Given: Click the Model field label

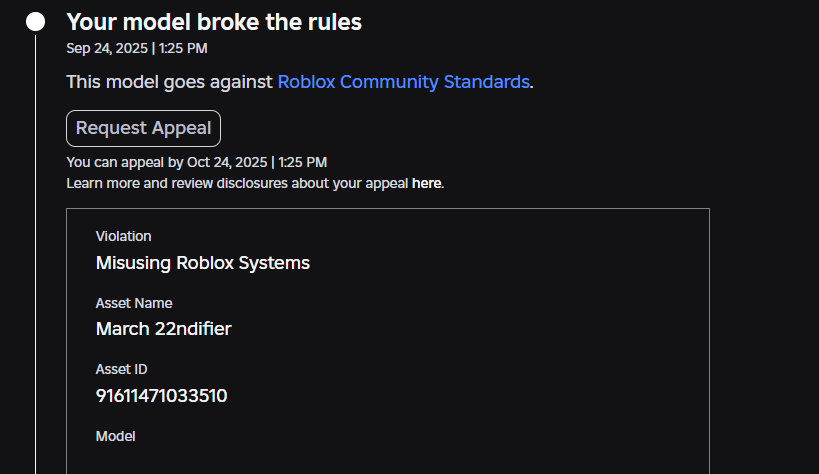Looking at the screenshot, I should pos(116,436).
